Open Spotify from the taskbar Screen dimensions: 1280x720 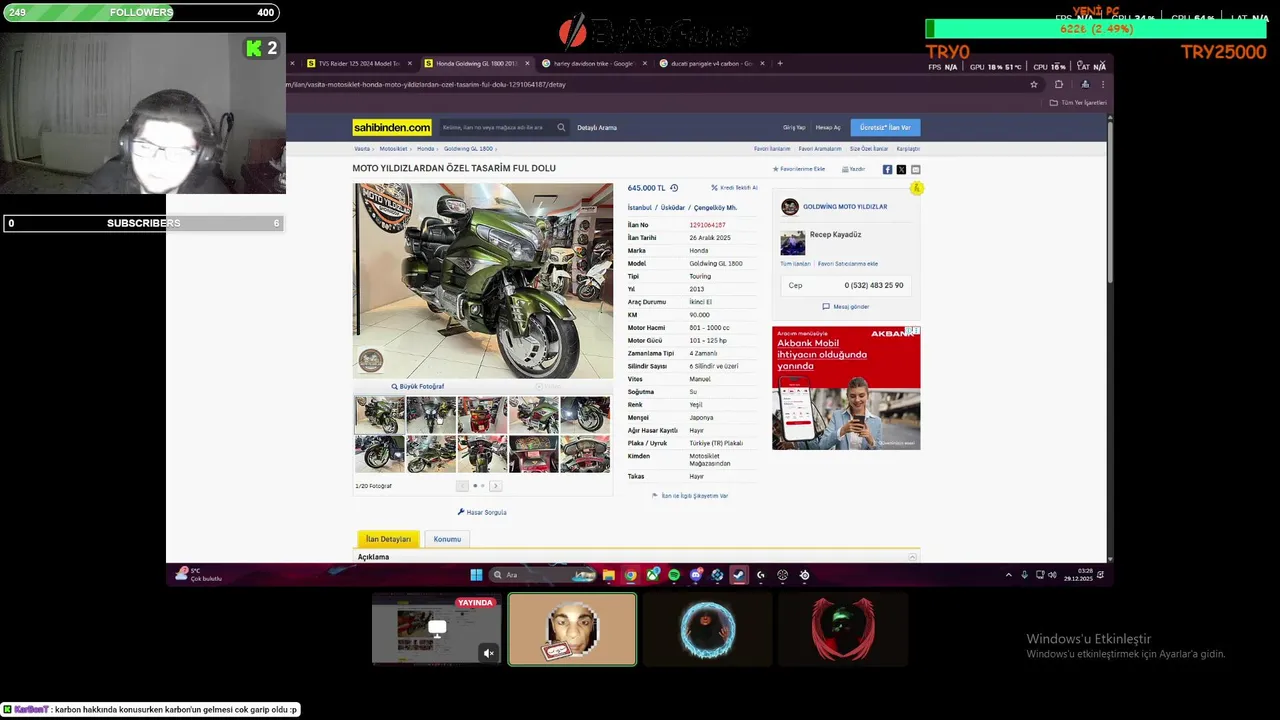674,575
